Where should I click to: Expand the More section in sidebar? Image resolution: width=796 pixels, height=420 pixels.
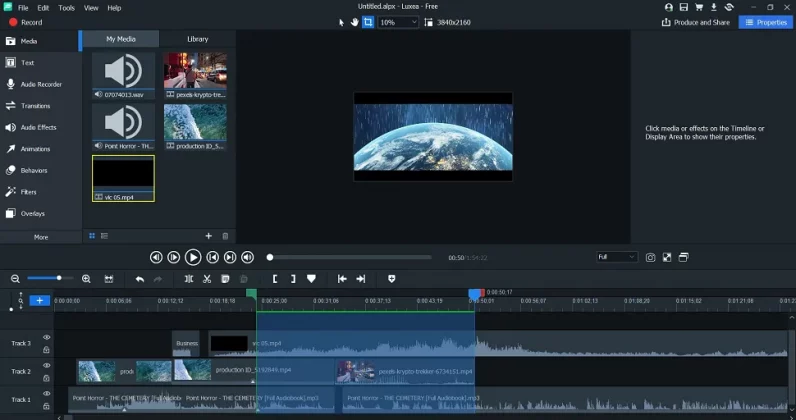pos(40,237)
